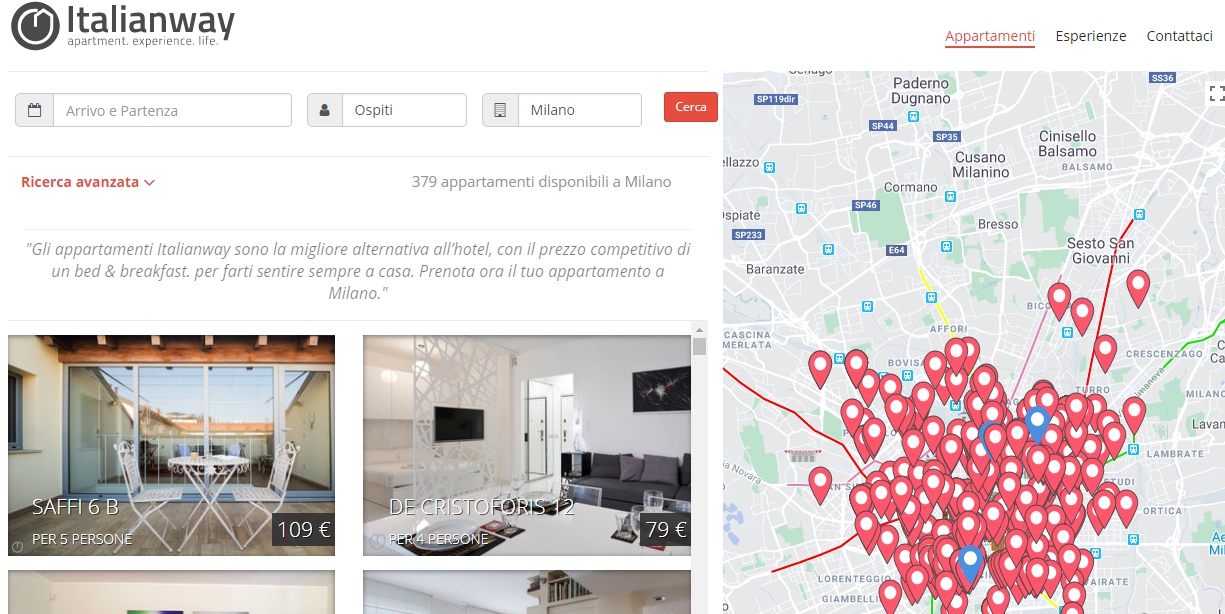Click the calendar icon beside Arrivo e Partenza
The height and width of the screenshot is (614, 1225).
[x=35, y=110]
